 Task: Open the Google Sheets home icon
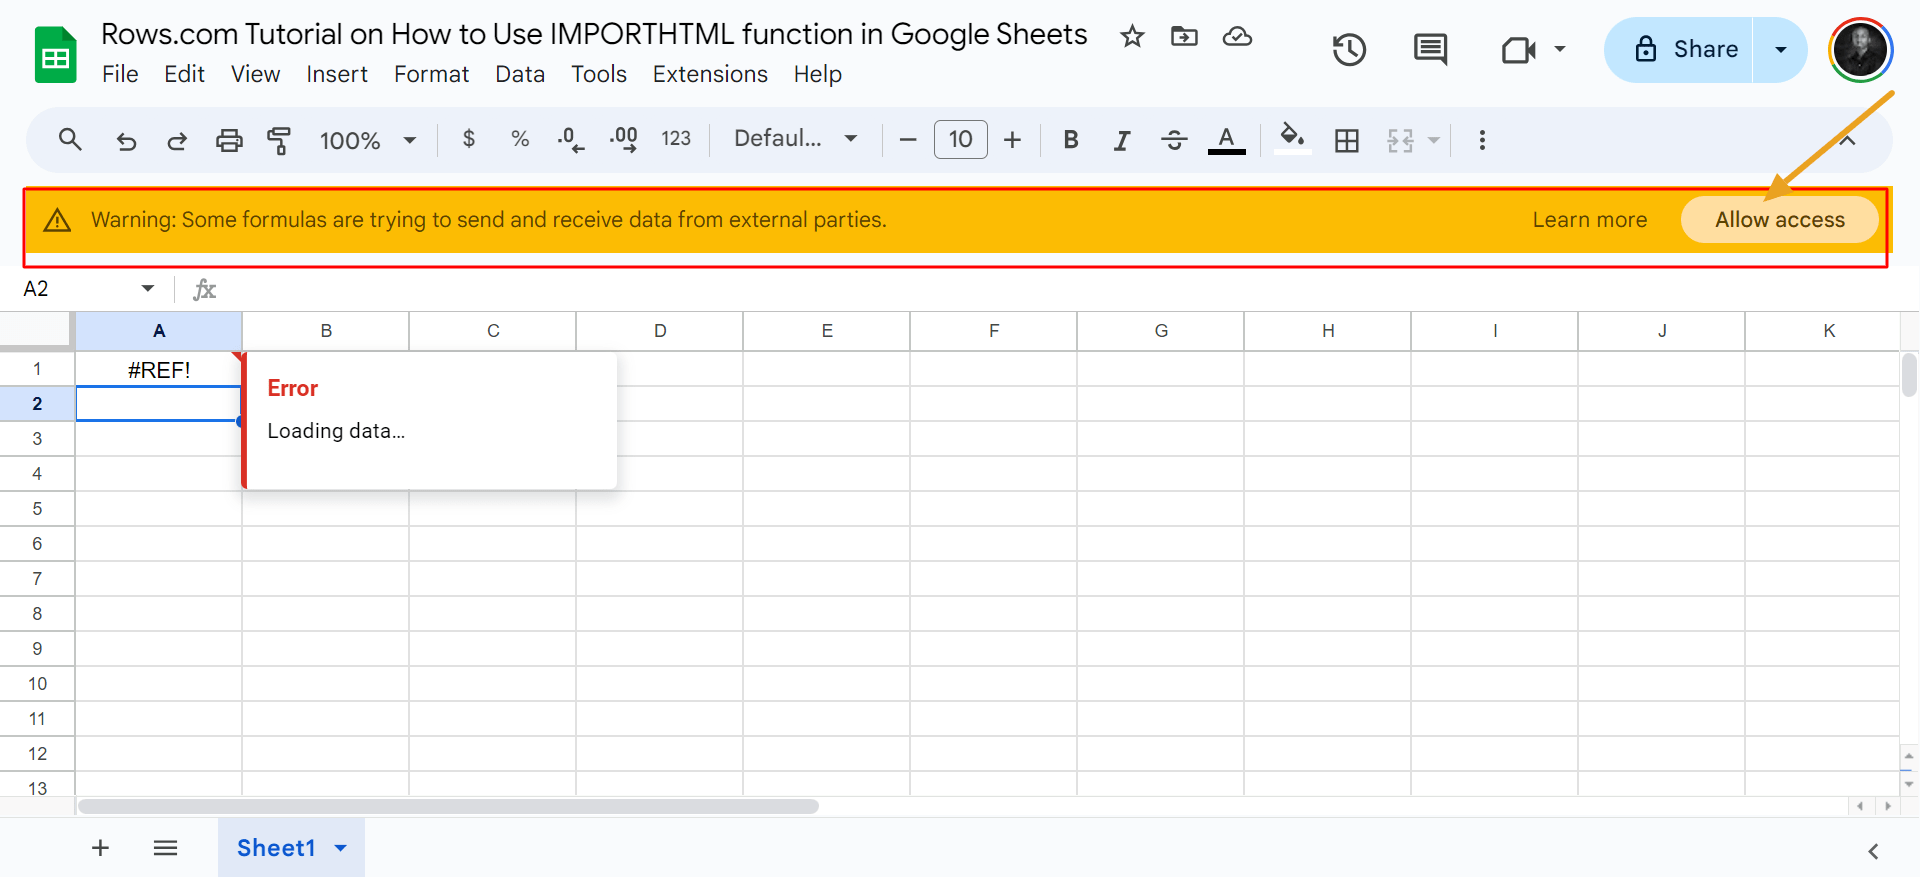[x=56, y=54]
